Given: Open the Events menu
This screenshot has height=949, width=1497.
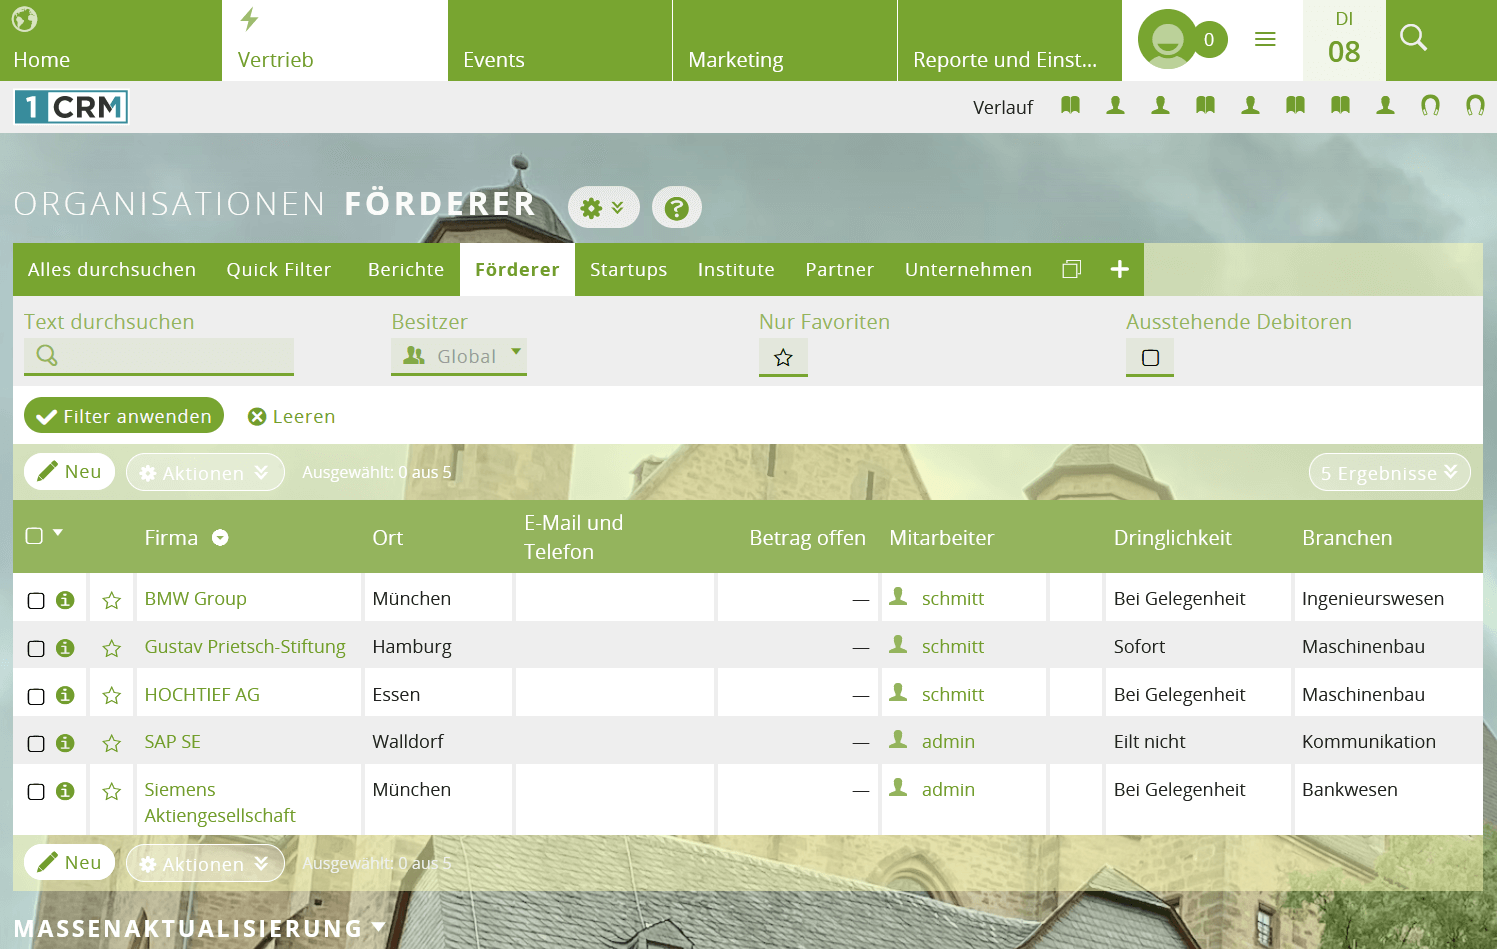Looking at the screenshot, I should 560,40.
